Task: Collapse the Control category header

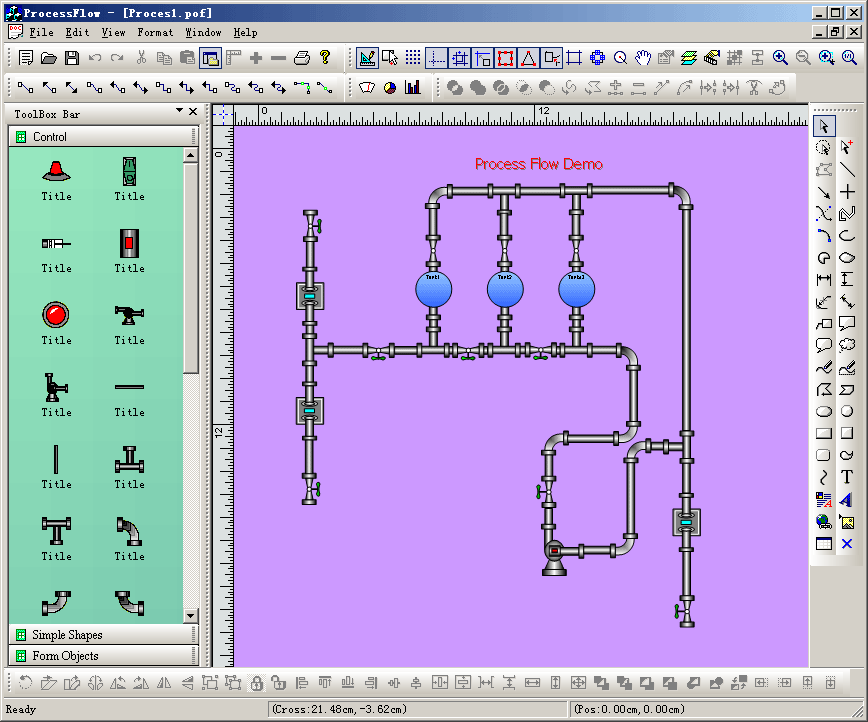Action: pyautogui.click(x=103, y=137)
